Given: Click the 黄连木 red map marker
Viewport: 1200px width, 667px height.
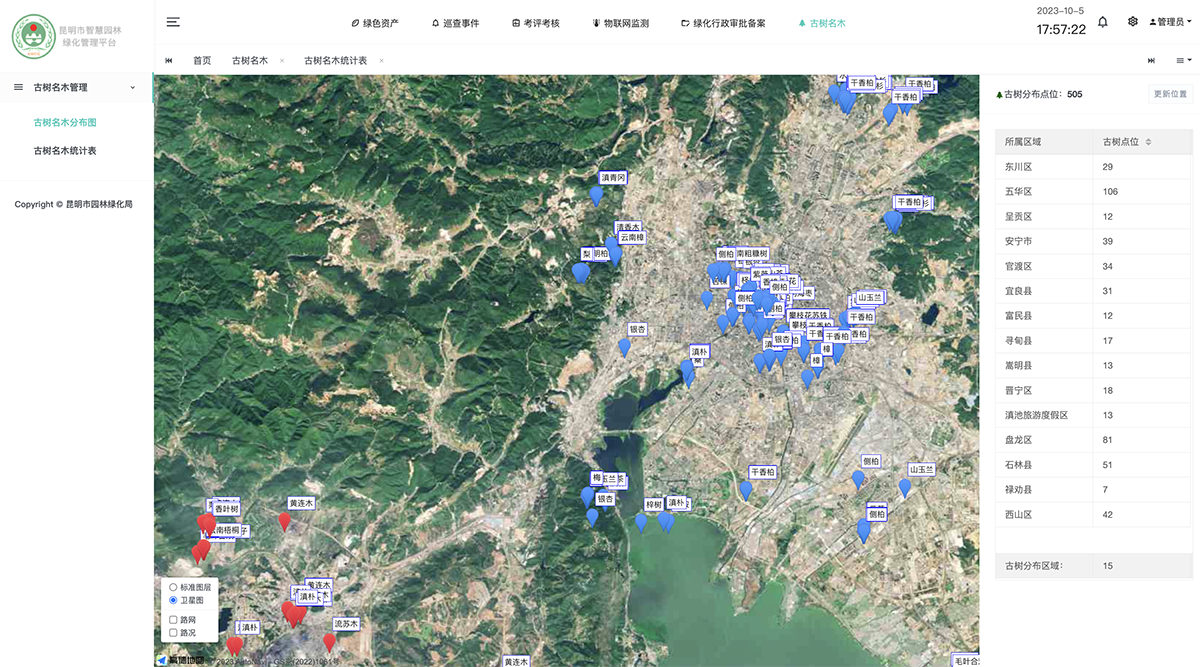Looking at the screenshot, I should click(x=285, y=522).
